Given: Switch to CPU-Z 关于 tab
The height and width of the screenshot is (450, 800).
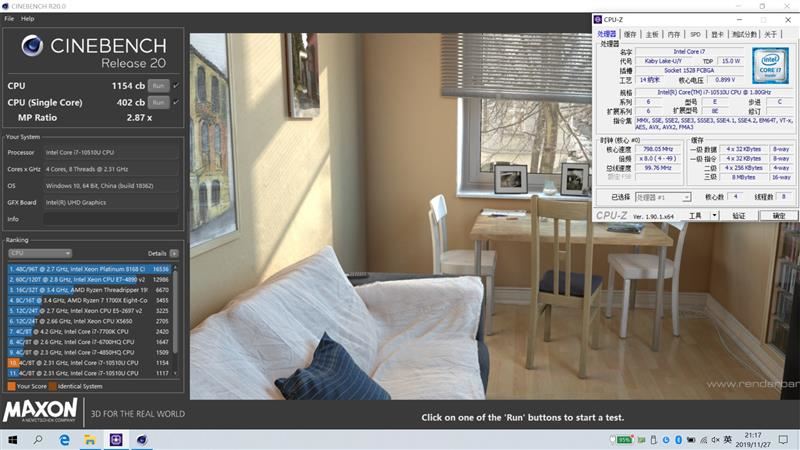Looking at the screenshot, I should (x=770, y=34).
